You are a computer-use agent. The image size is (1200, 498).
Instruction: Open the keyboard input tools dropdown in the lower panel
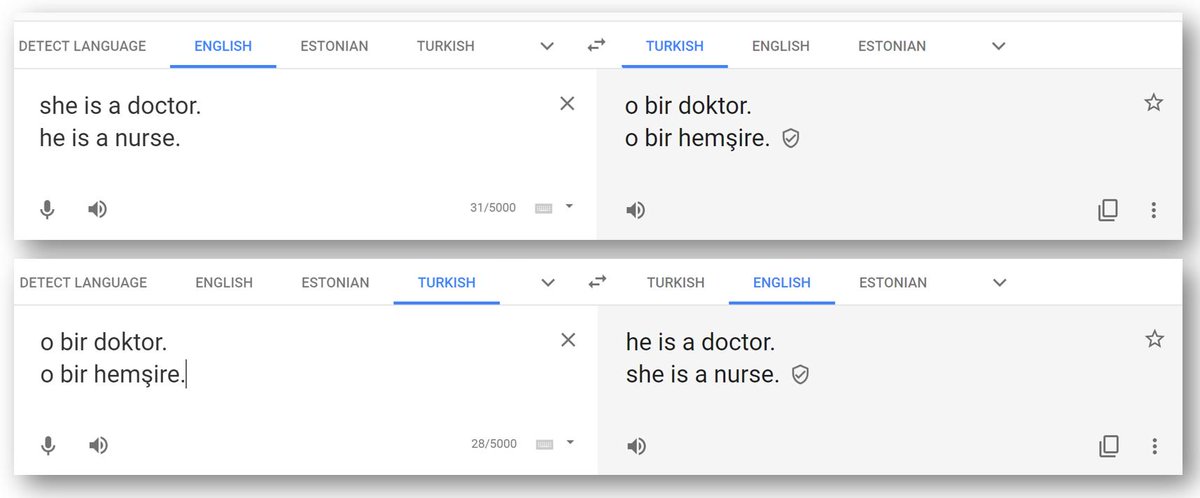570,443
